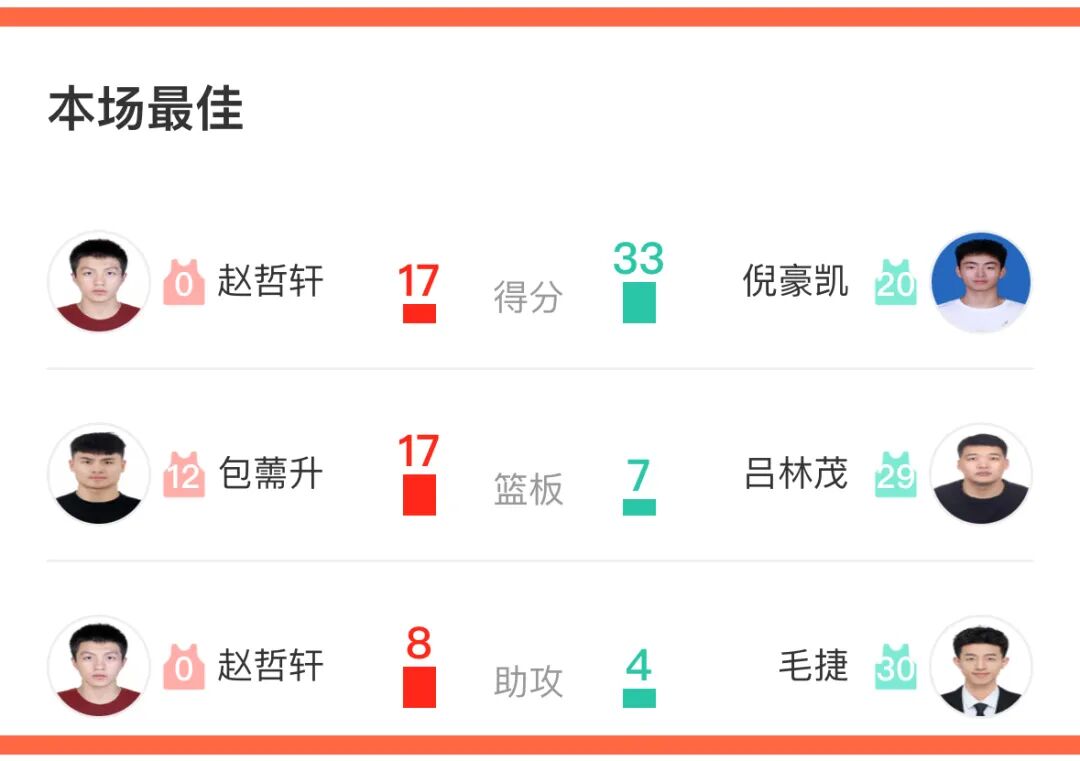This screenshot has height=761, width=1080.
Task: Click the pink number 12 jersey icon
Action: 184,475
